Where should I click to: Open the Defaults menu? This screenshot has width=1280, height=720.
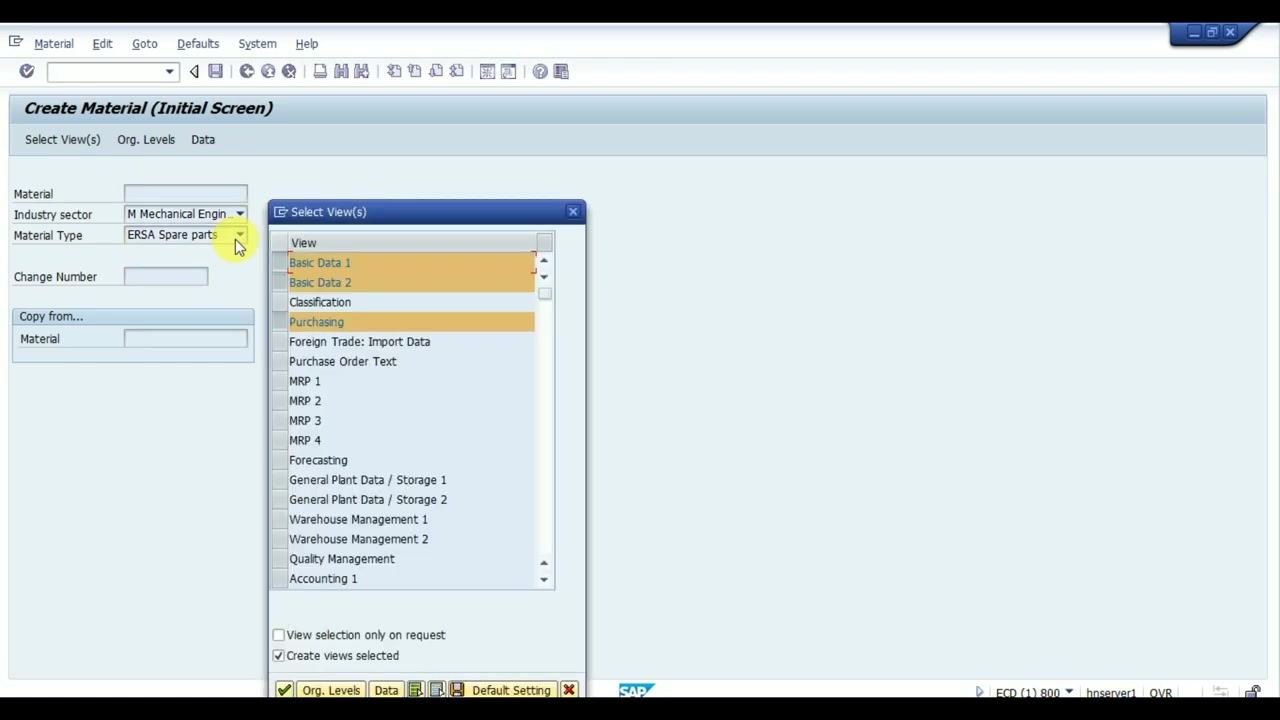pos(198,44)
